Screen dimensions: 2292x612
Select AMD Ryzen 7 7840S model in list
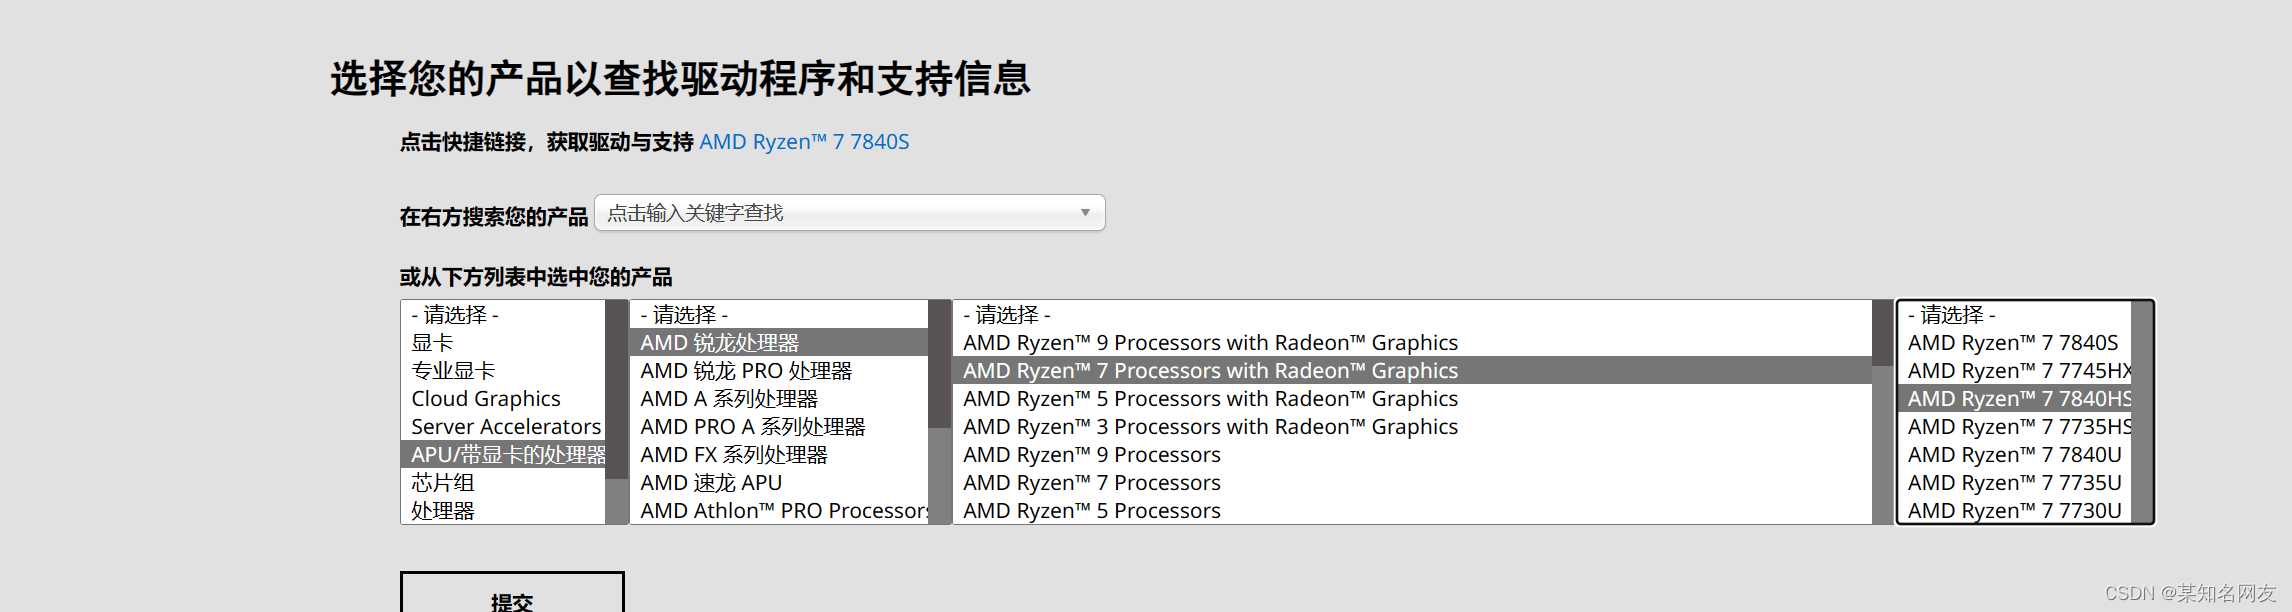(x=2015, y=343)
